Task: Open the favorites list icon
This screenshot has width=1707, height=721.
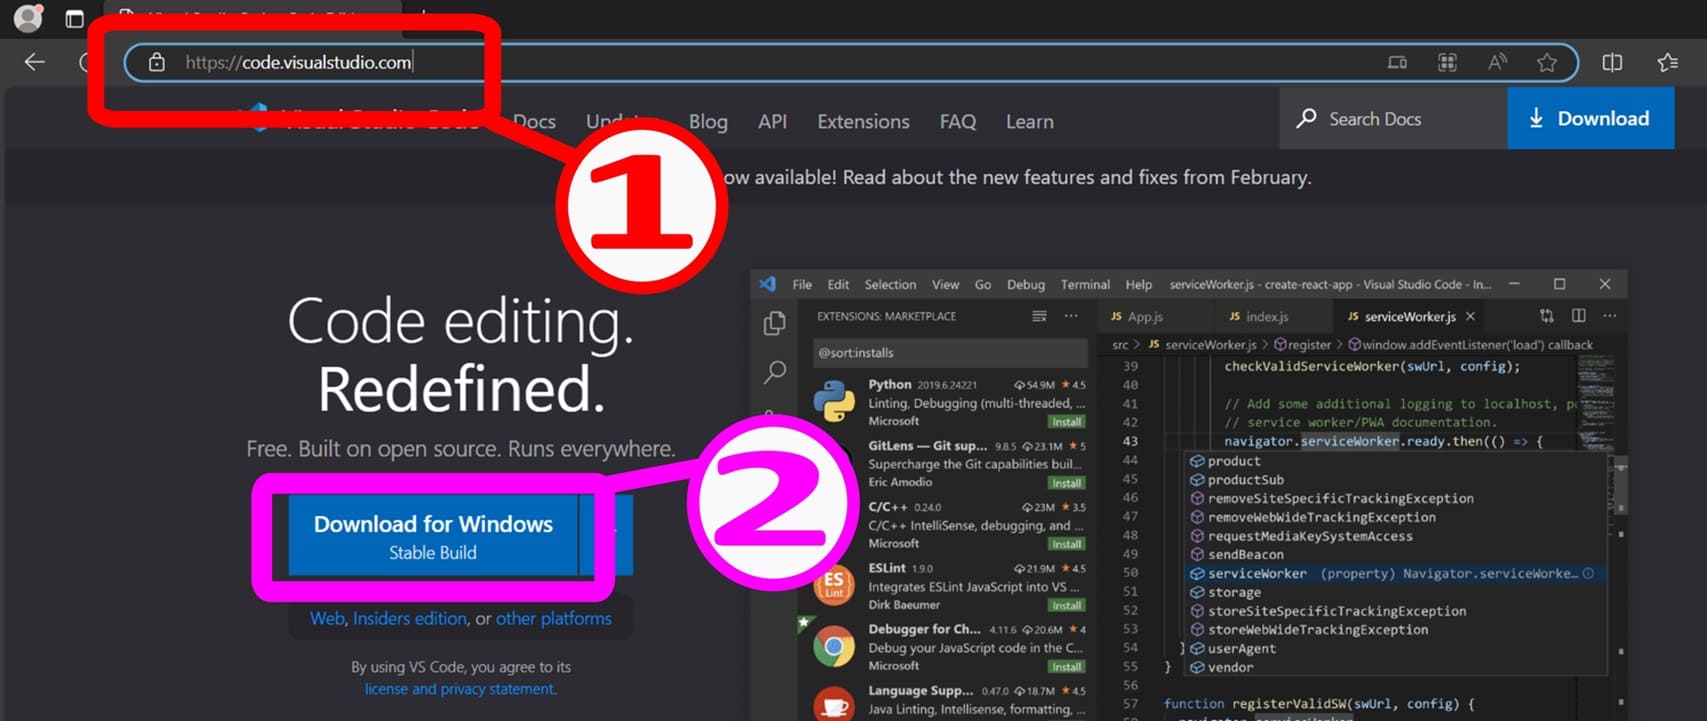Action: click(1667, 62)
